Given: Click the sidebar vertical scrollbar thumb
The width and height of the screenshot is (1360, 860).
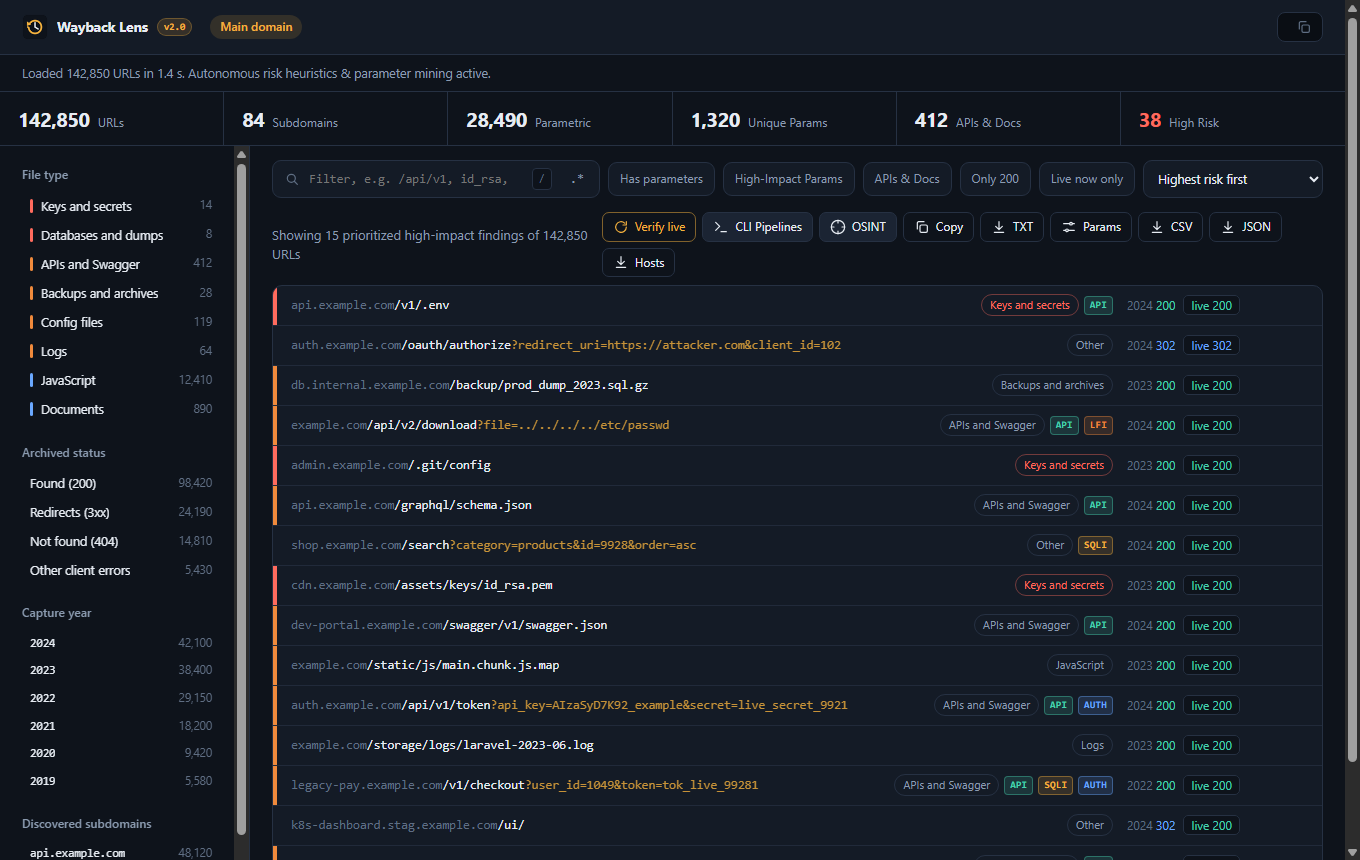Looking at the screenshot, I should (241, 497).
